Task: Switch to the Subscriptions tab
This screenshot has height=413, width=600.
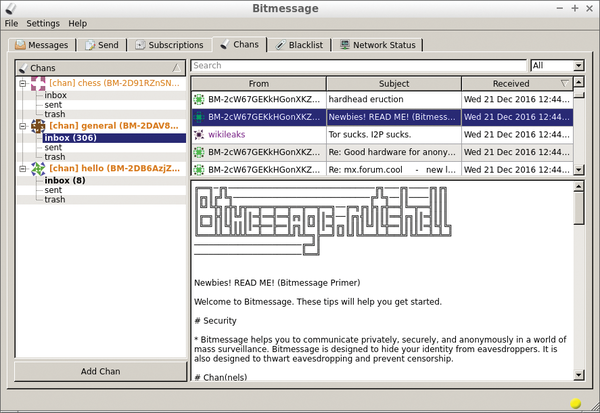Action: pos(169,45)
